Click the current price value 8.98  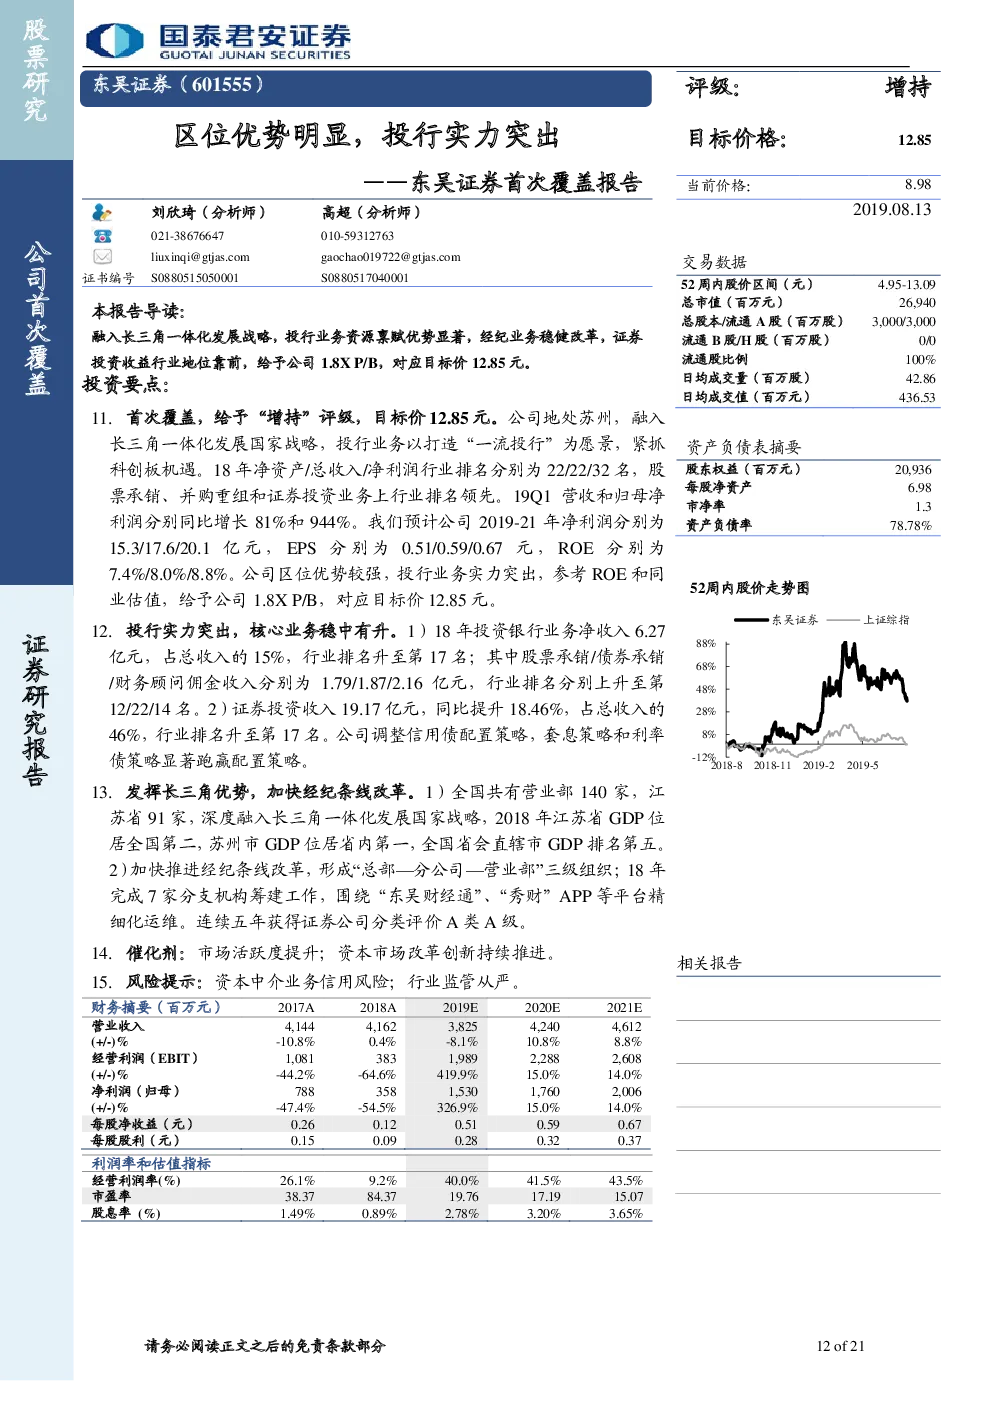pyautogui.click(x=918, y=184)
